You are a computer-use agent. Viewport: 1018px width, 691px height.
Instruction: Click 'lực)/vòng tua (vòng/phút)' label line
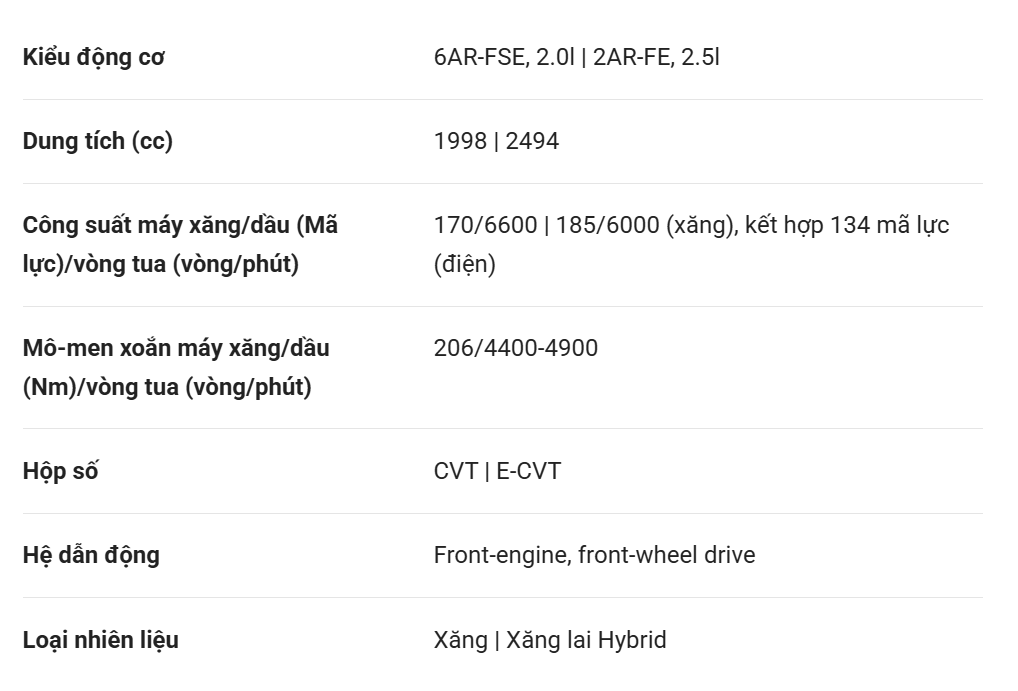point(161,265)
